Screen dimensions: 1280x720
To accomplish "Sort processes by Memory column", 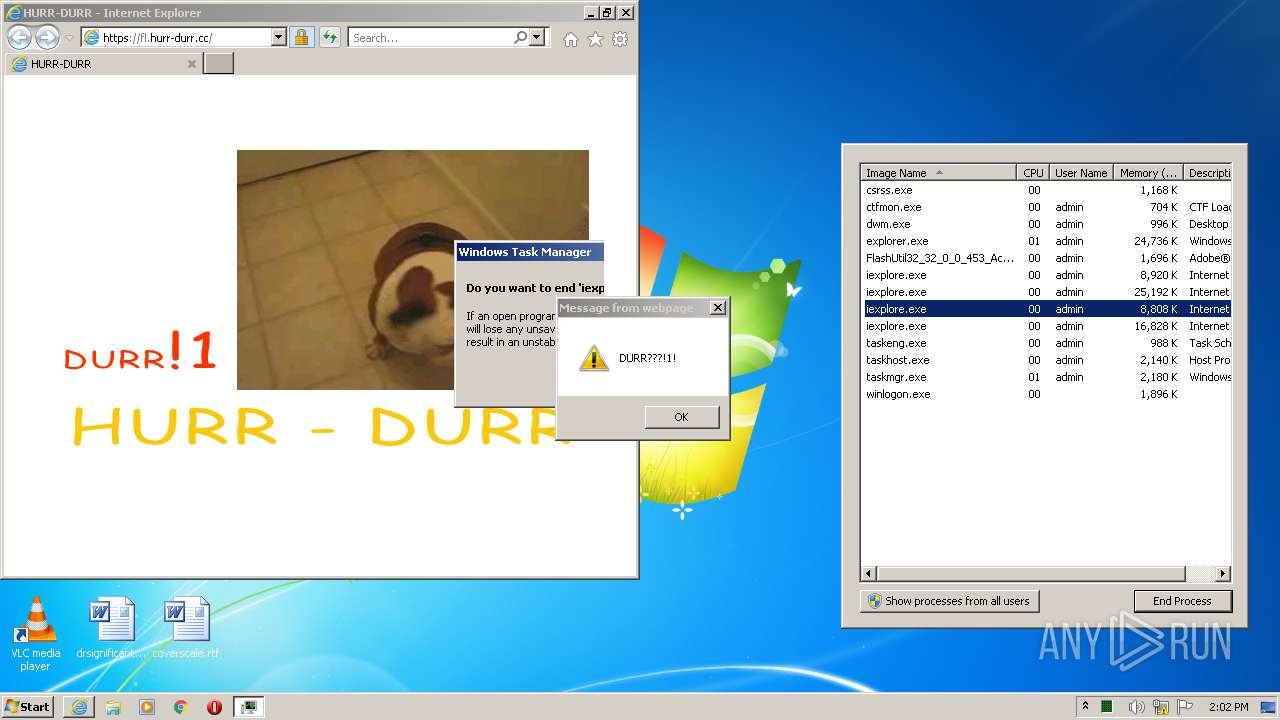I will pyautogui.click(x=1148, y=173).
